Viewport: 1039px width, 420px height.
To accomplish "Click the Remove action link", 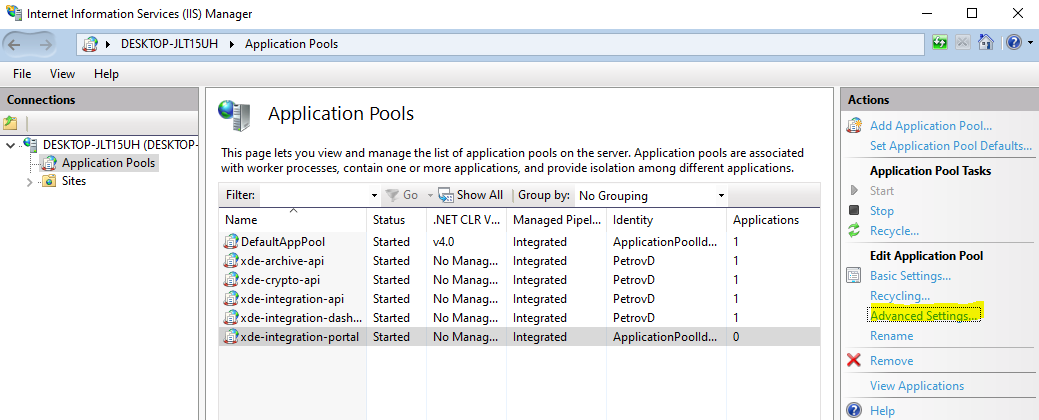I will tap(891, 360).
